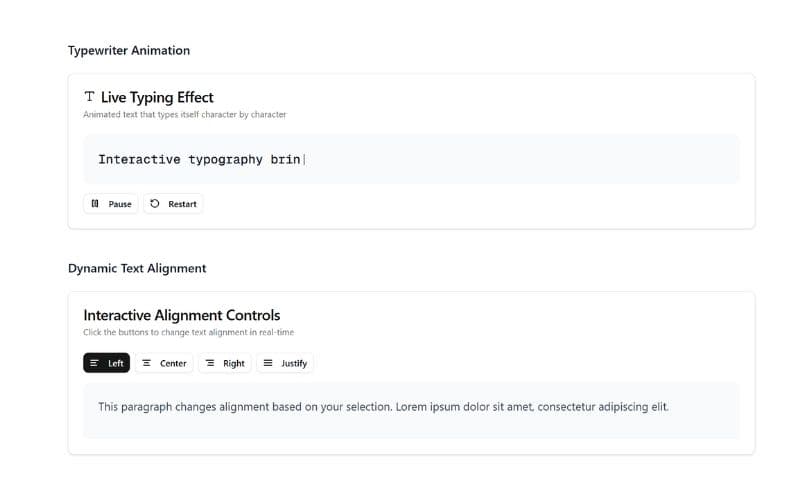The width and height of the screenshot is (800, 500).
Task: Click the typewriter T icon beside Live Typing Effect
Action: [x=90, y=97]
